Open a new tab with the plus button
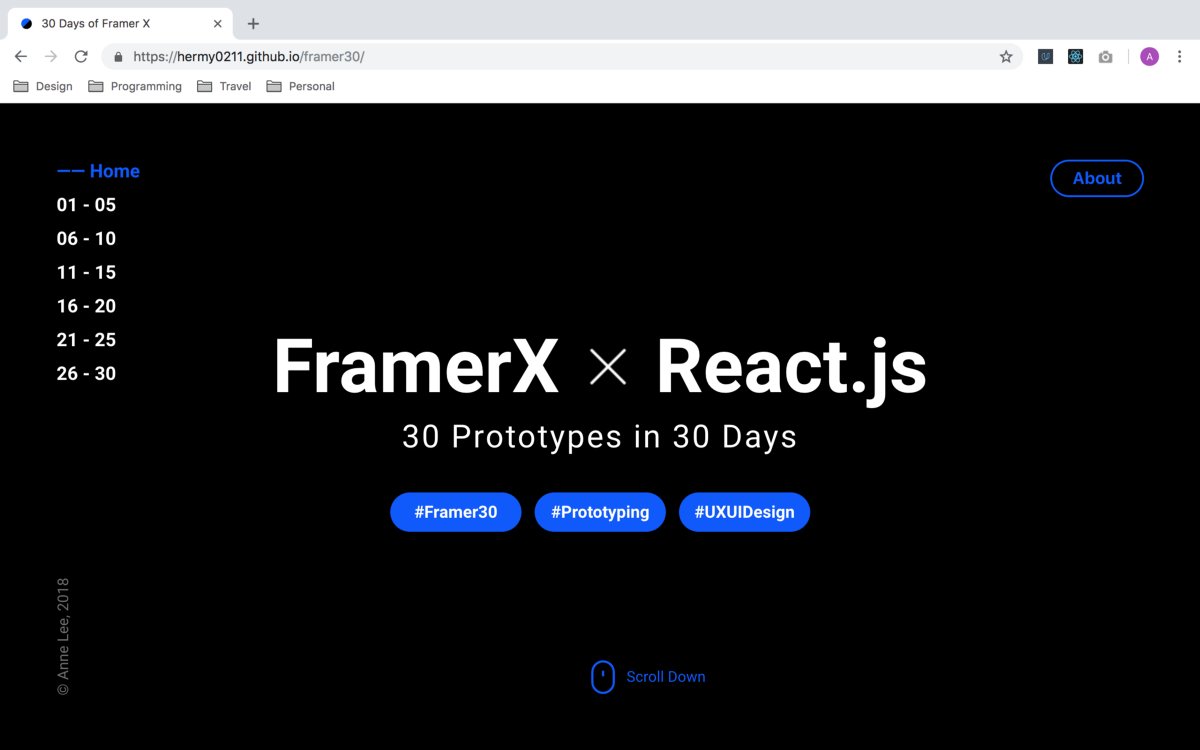This screenshot has width=1200, height=750. point(253,24)
